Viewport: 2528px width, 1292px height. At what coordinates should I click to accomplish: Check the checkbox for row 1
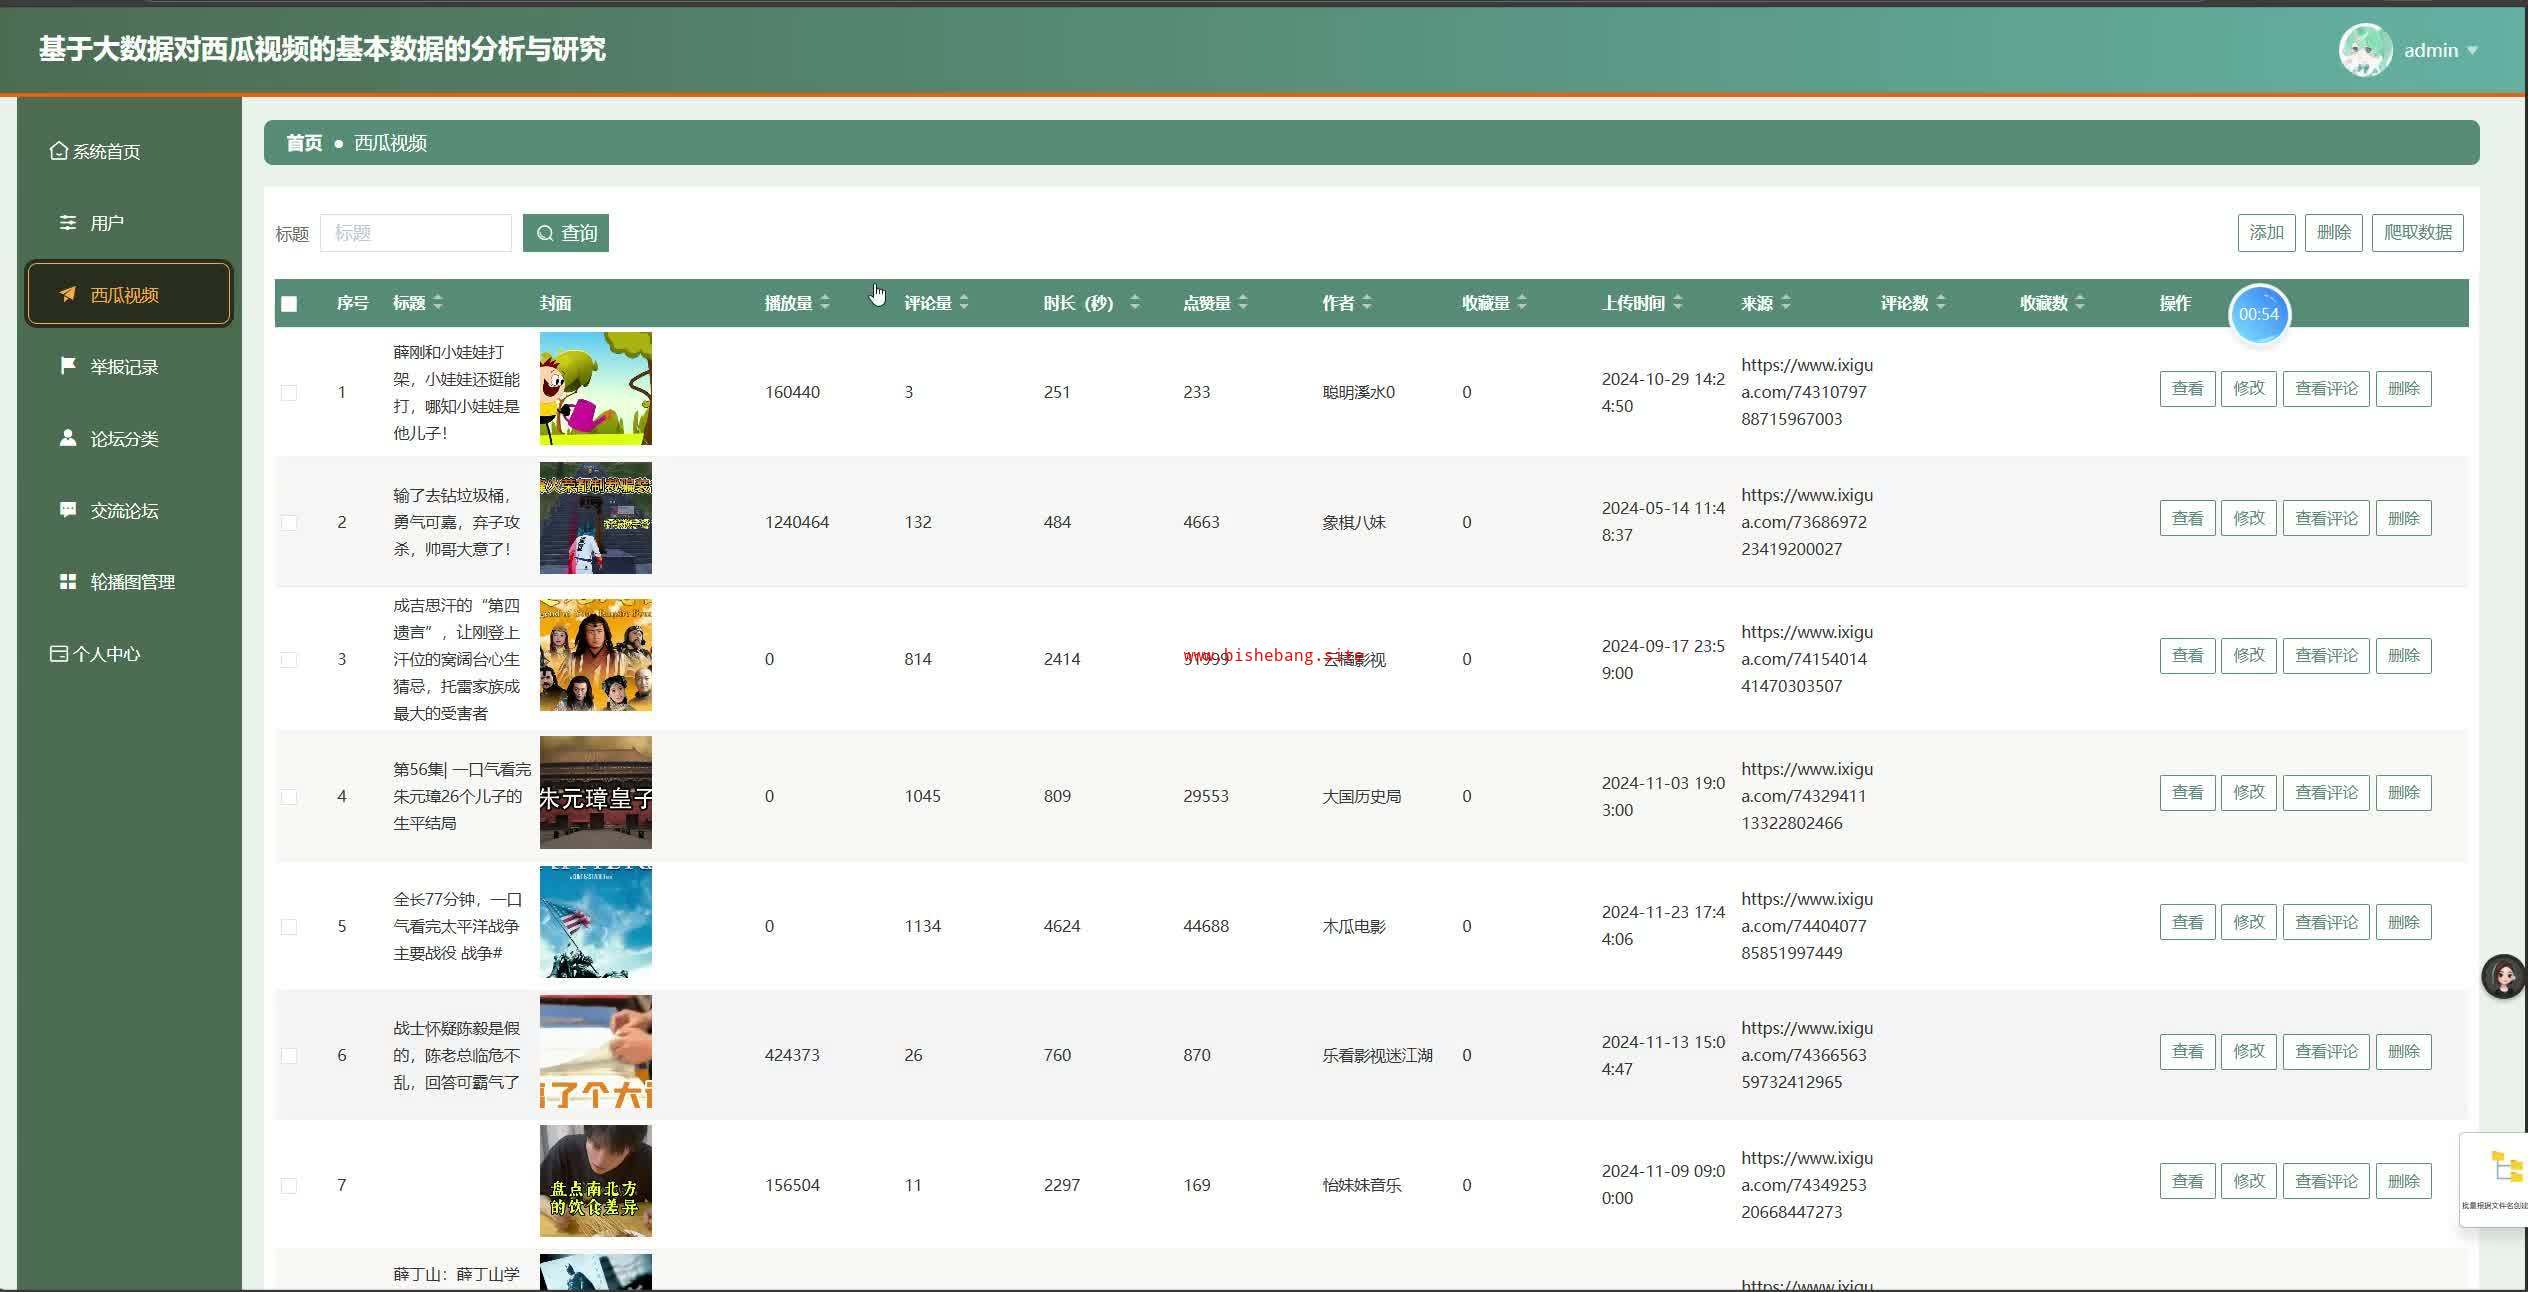289,393
